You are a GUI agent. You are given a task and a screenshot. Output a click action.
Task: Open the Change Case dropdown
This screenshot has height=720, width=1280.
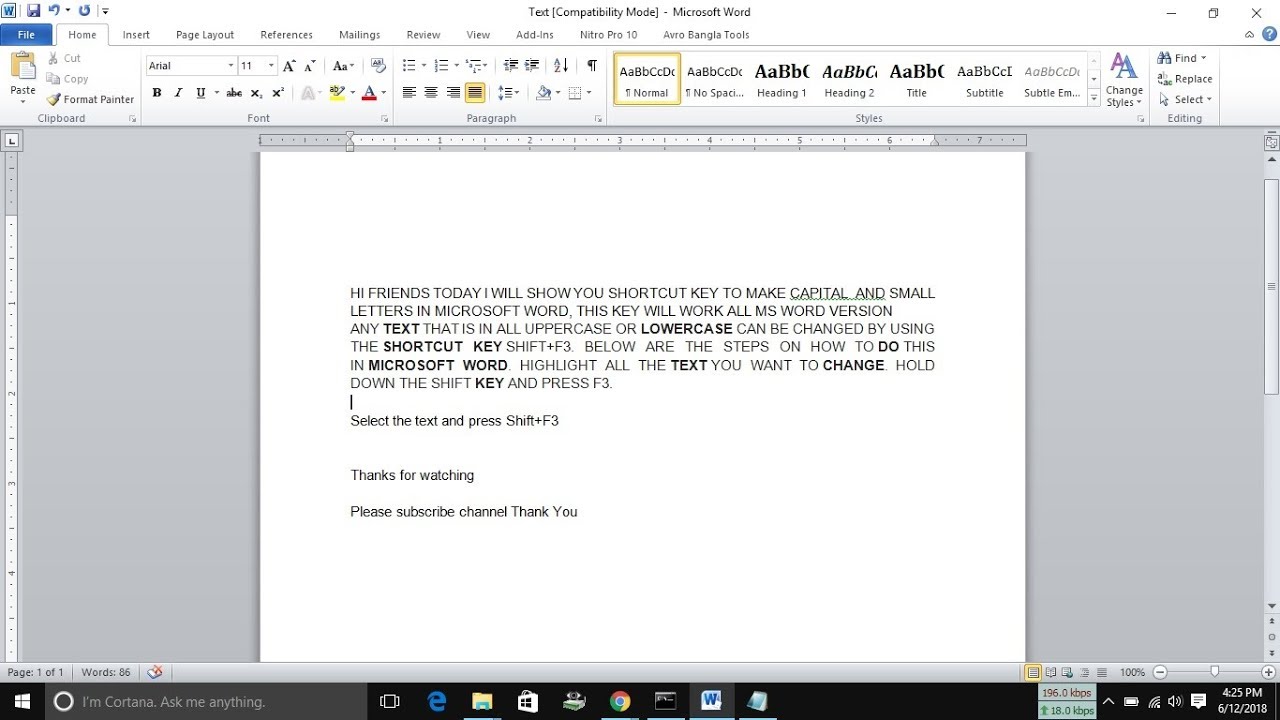click(x=343, y=66)
